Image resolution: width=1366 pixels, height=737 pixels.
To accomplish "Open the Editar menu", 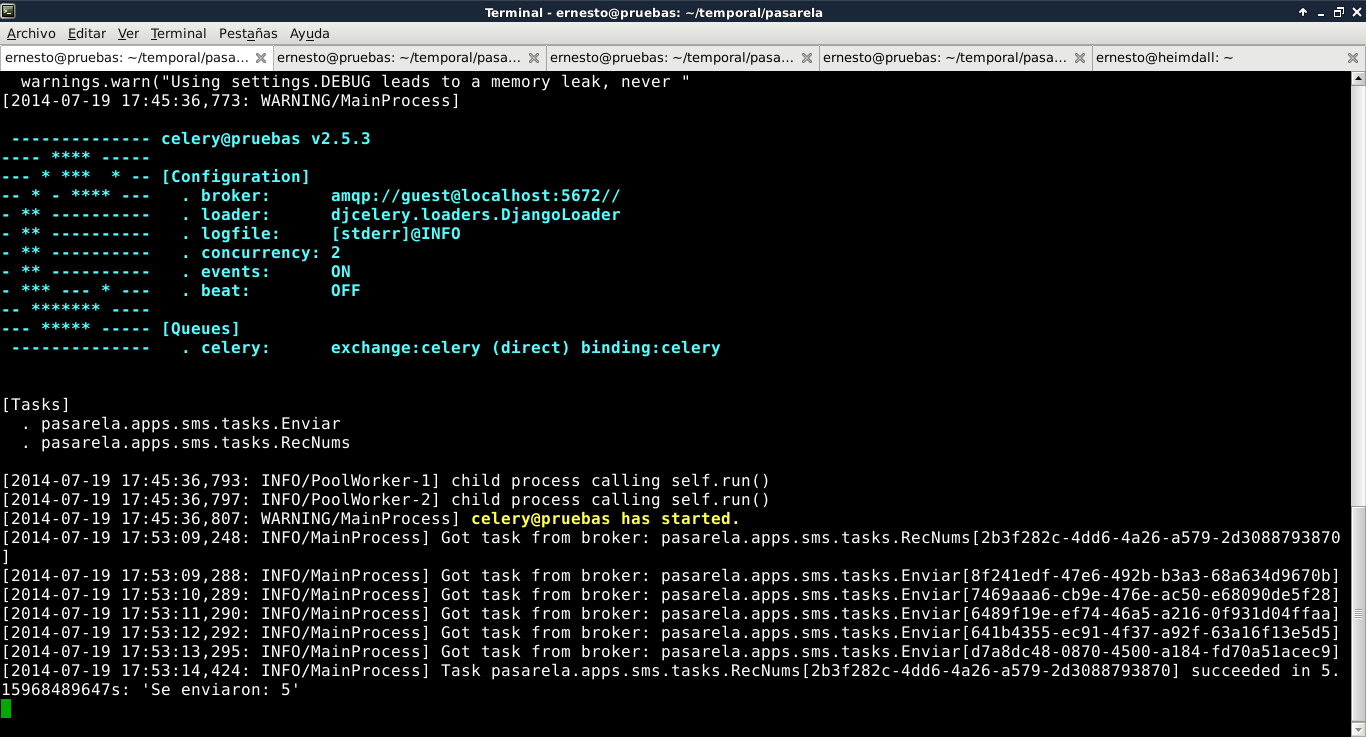I will tap(86, 33).
